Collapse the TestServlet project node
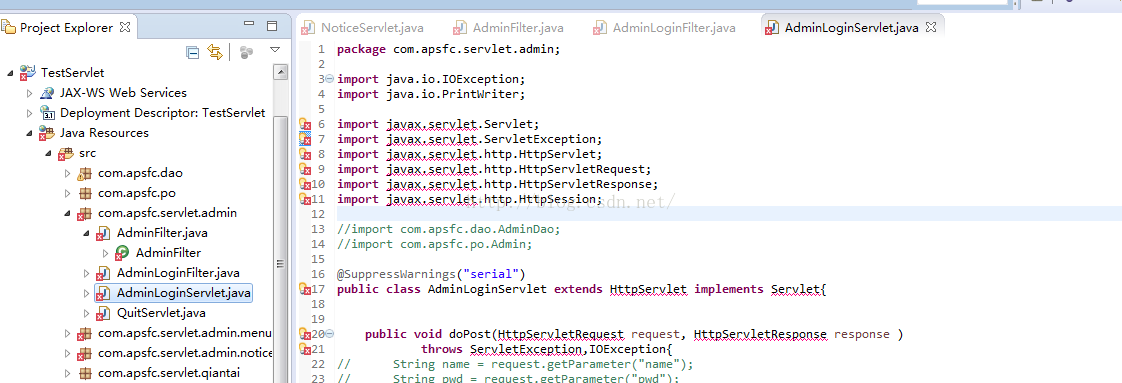This screenshot has height=383, width=1122. (11, 73)
